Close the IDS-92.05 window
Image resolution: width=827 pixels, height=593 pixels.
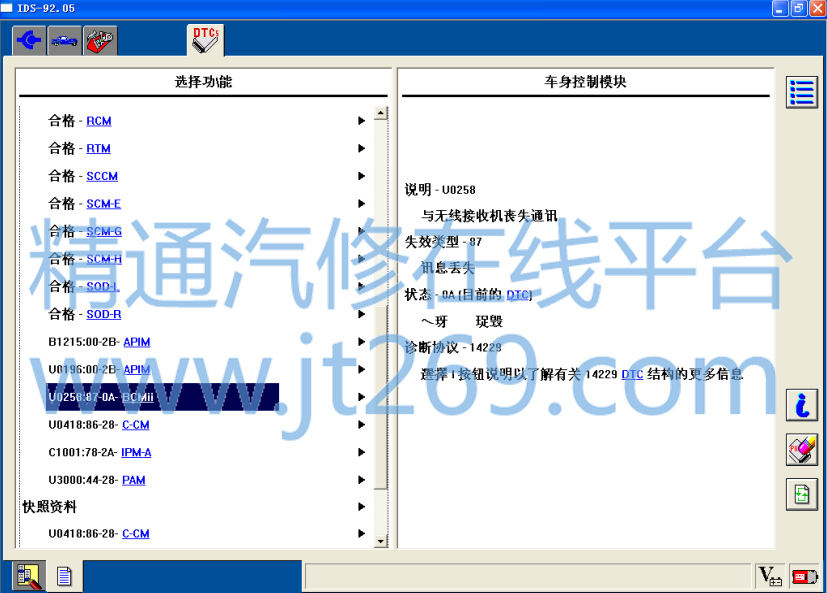(817, 8)
